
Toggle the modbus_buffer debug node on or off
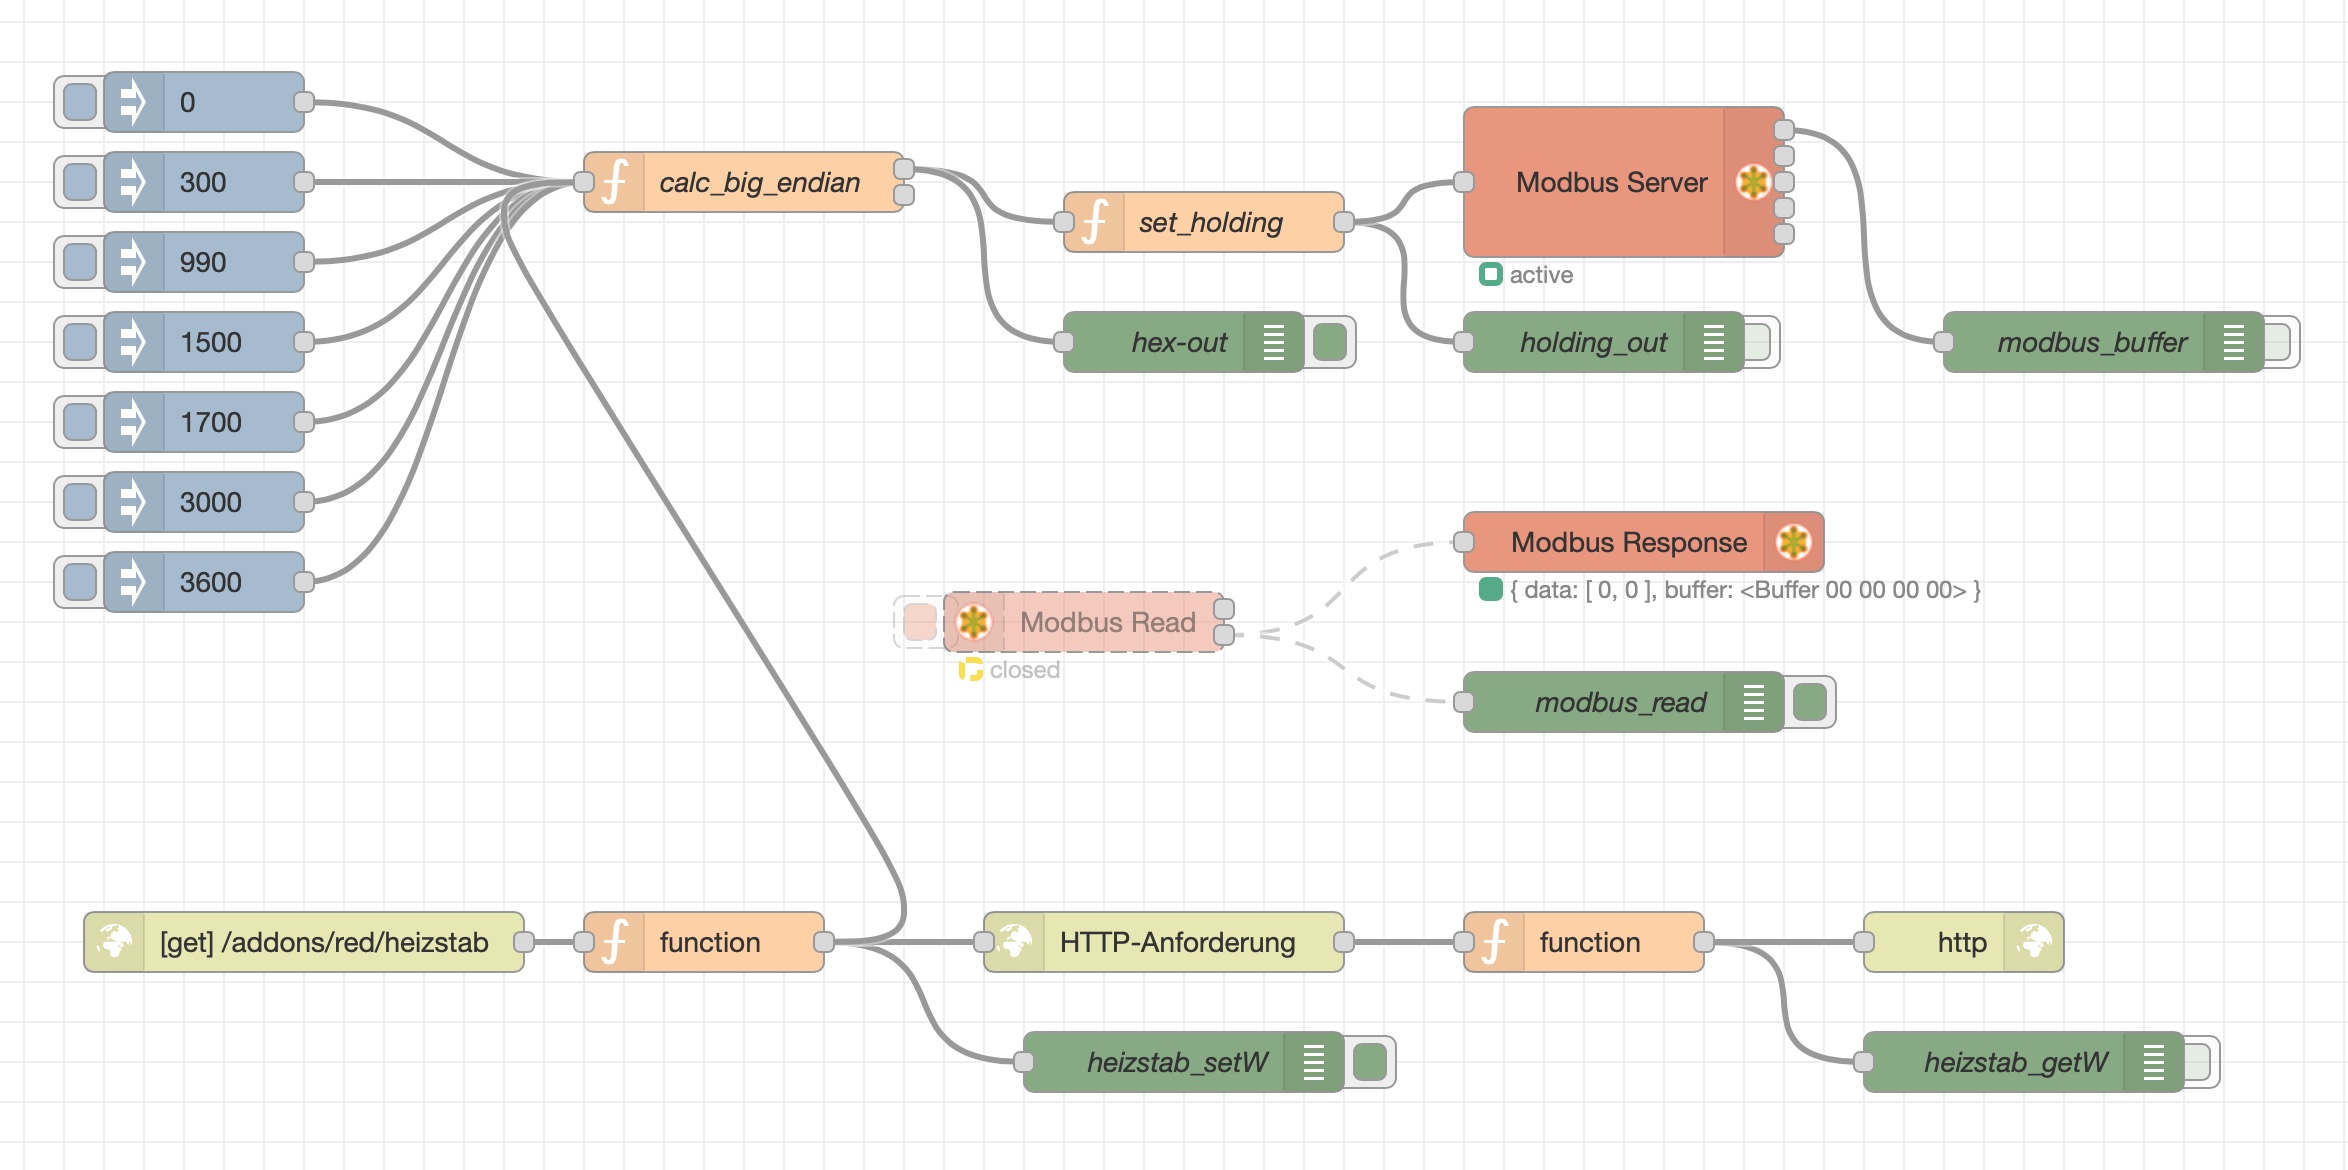2278,342
